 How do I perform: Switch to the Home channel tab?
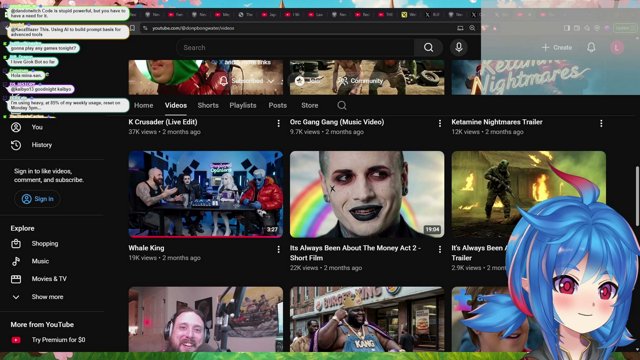click(144, 105)
